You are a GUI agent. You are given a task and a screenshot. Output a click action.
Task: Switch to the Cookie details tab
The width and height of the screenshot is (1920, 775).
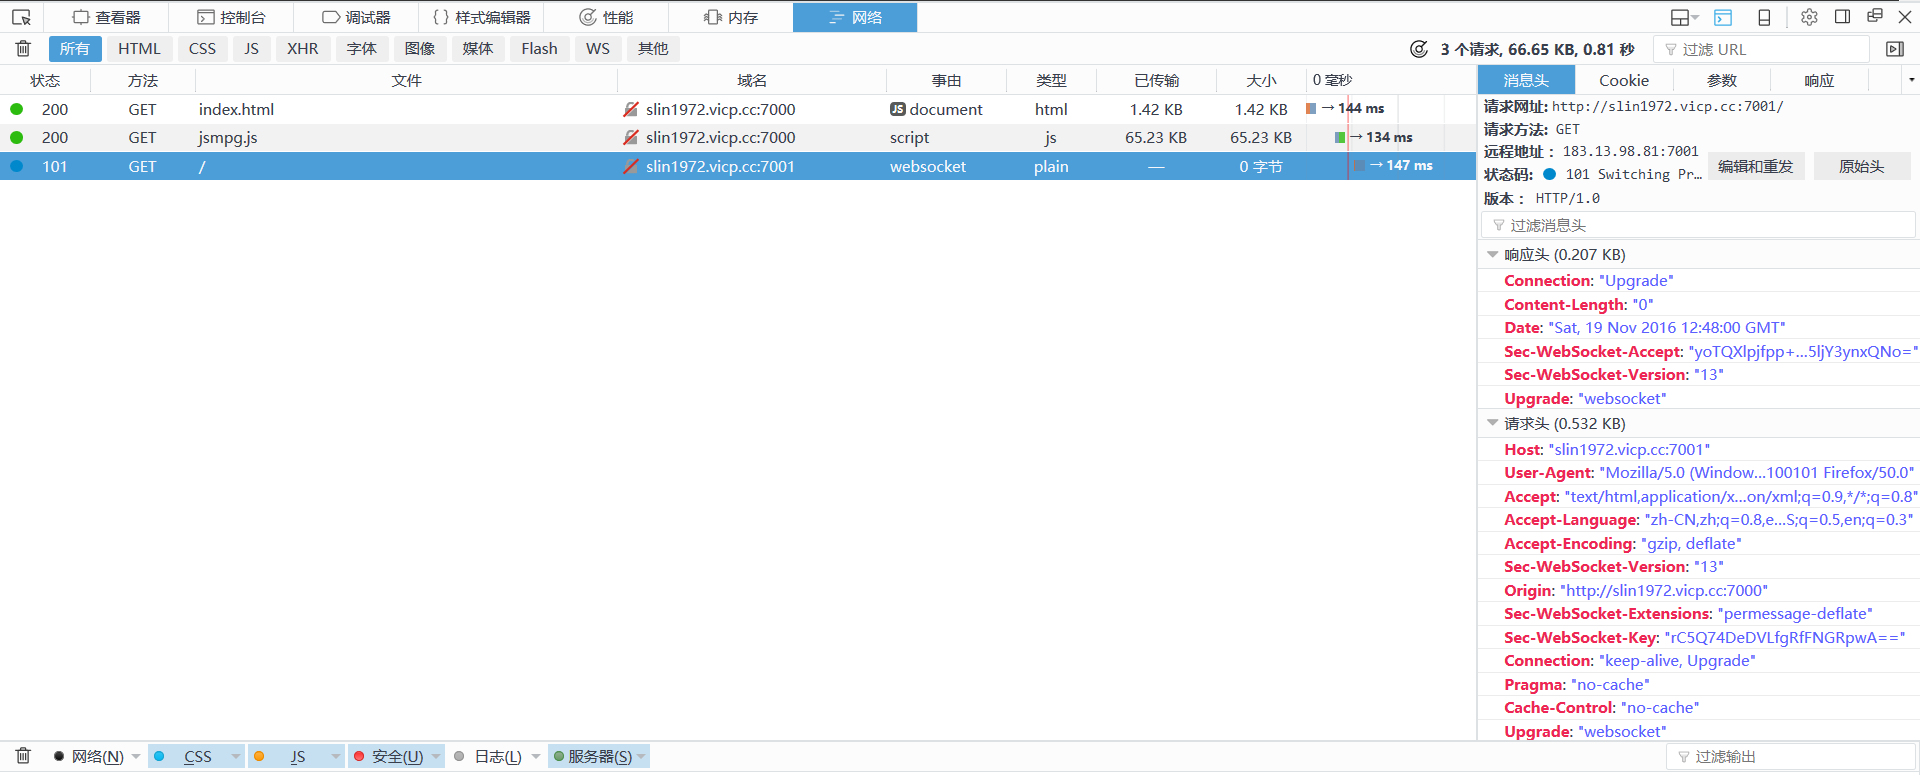coord(1624,80)
